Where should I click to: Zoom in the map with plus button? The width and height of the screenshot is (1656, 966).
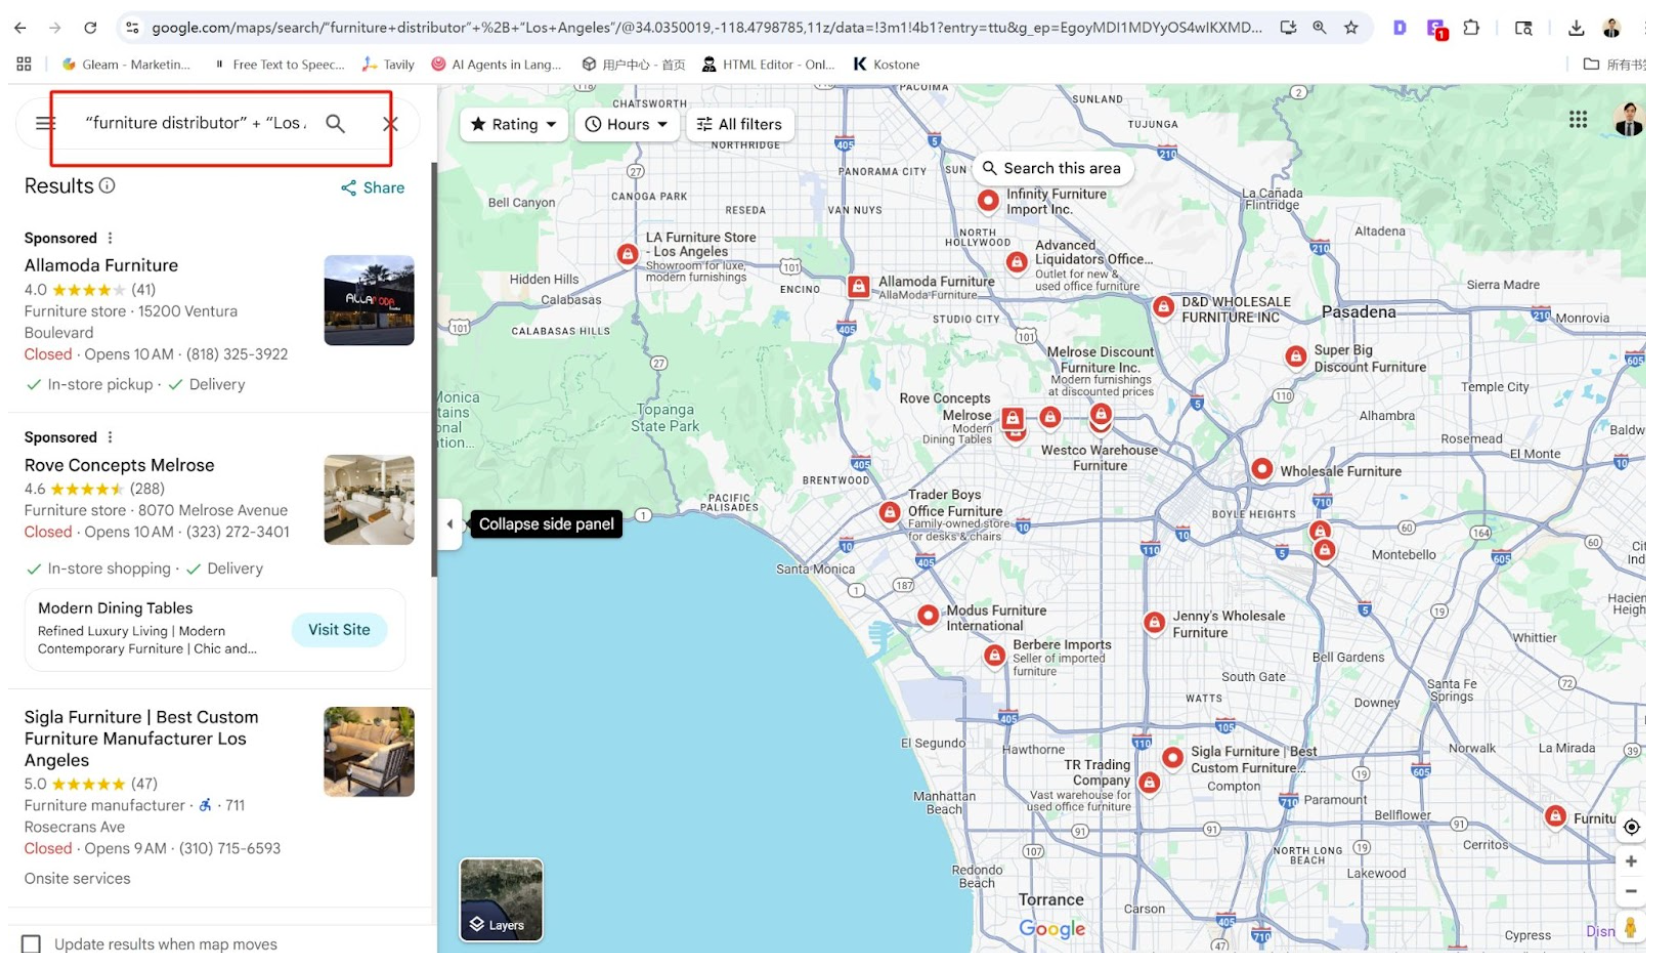coord(1630,861)
